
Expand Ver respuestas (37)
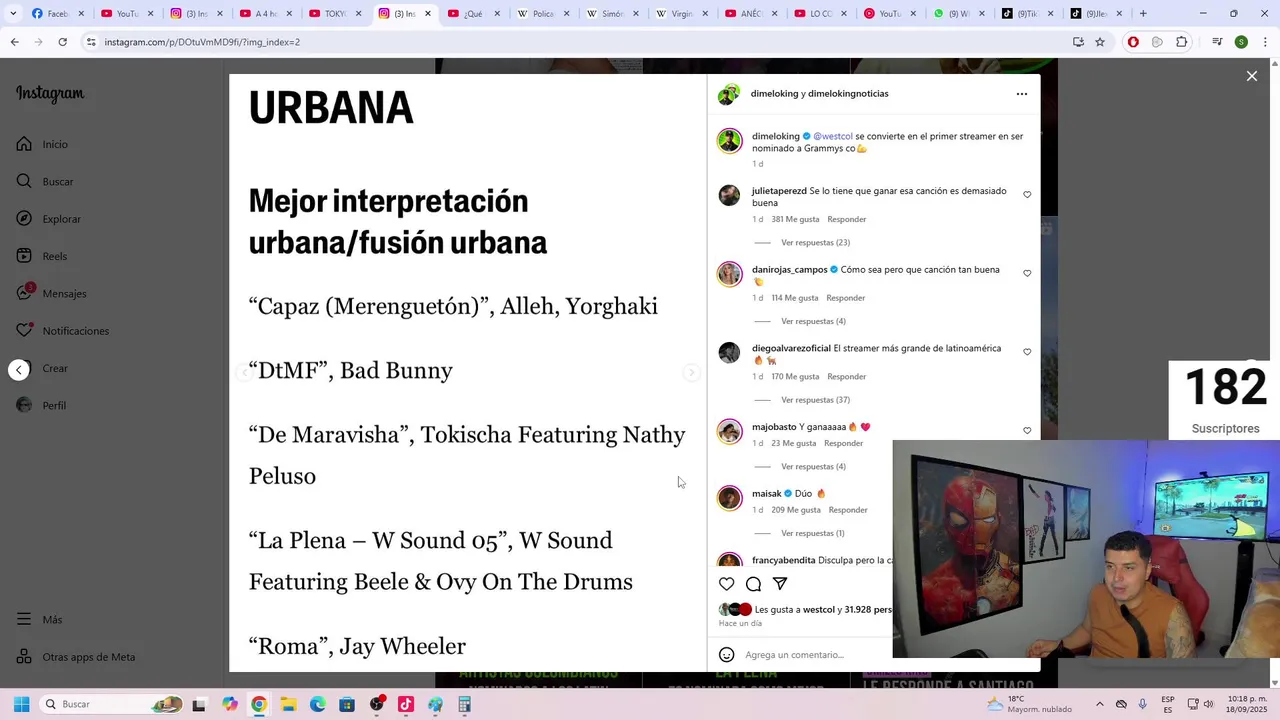tap(815, 400)
